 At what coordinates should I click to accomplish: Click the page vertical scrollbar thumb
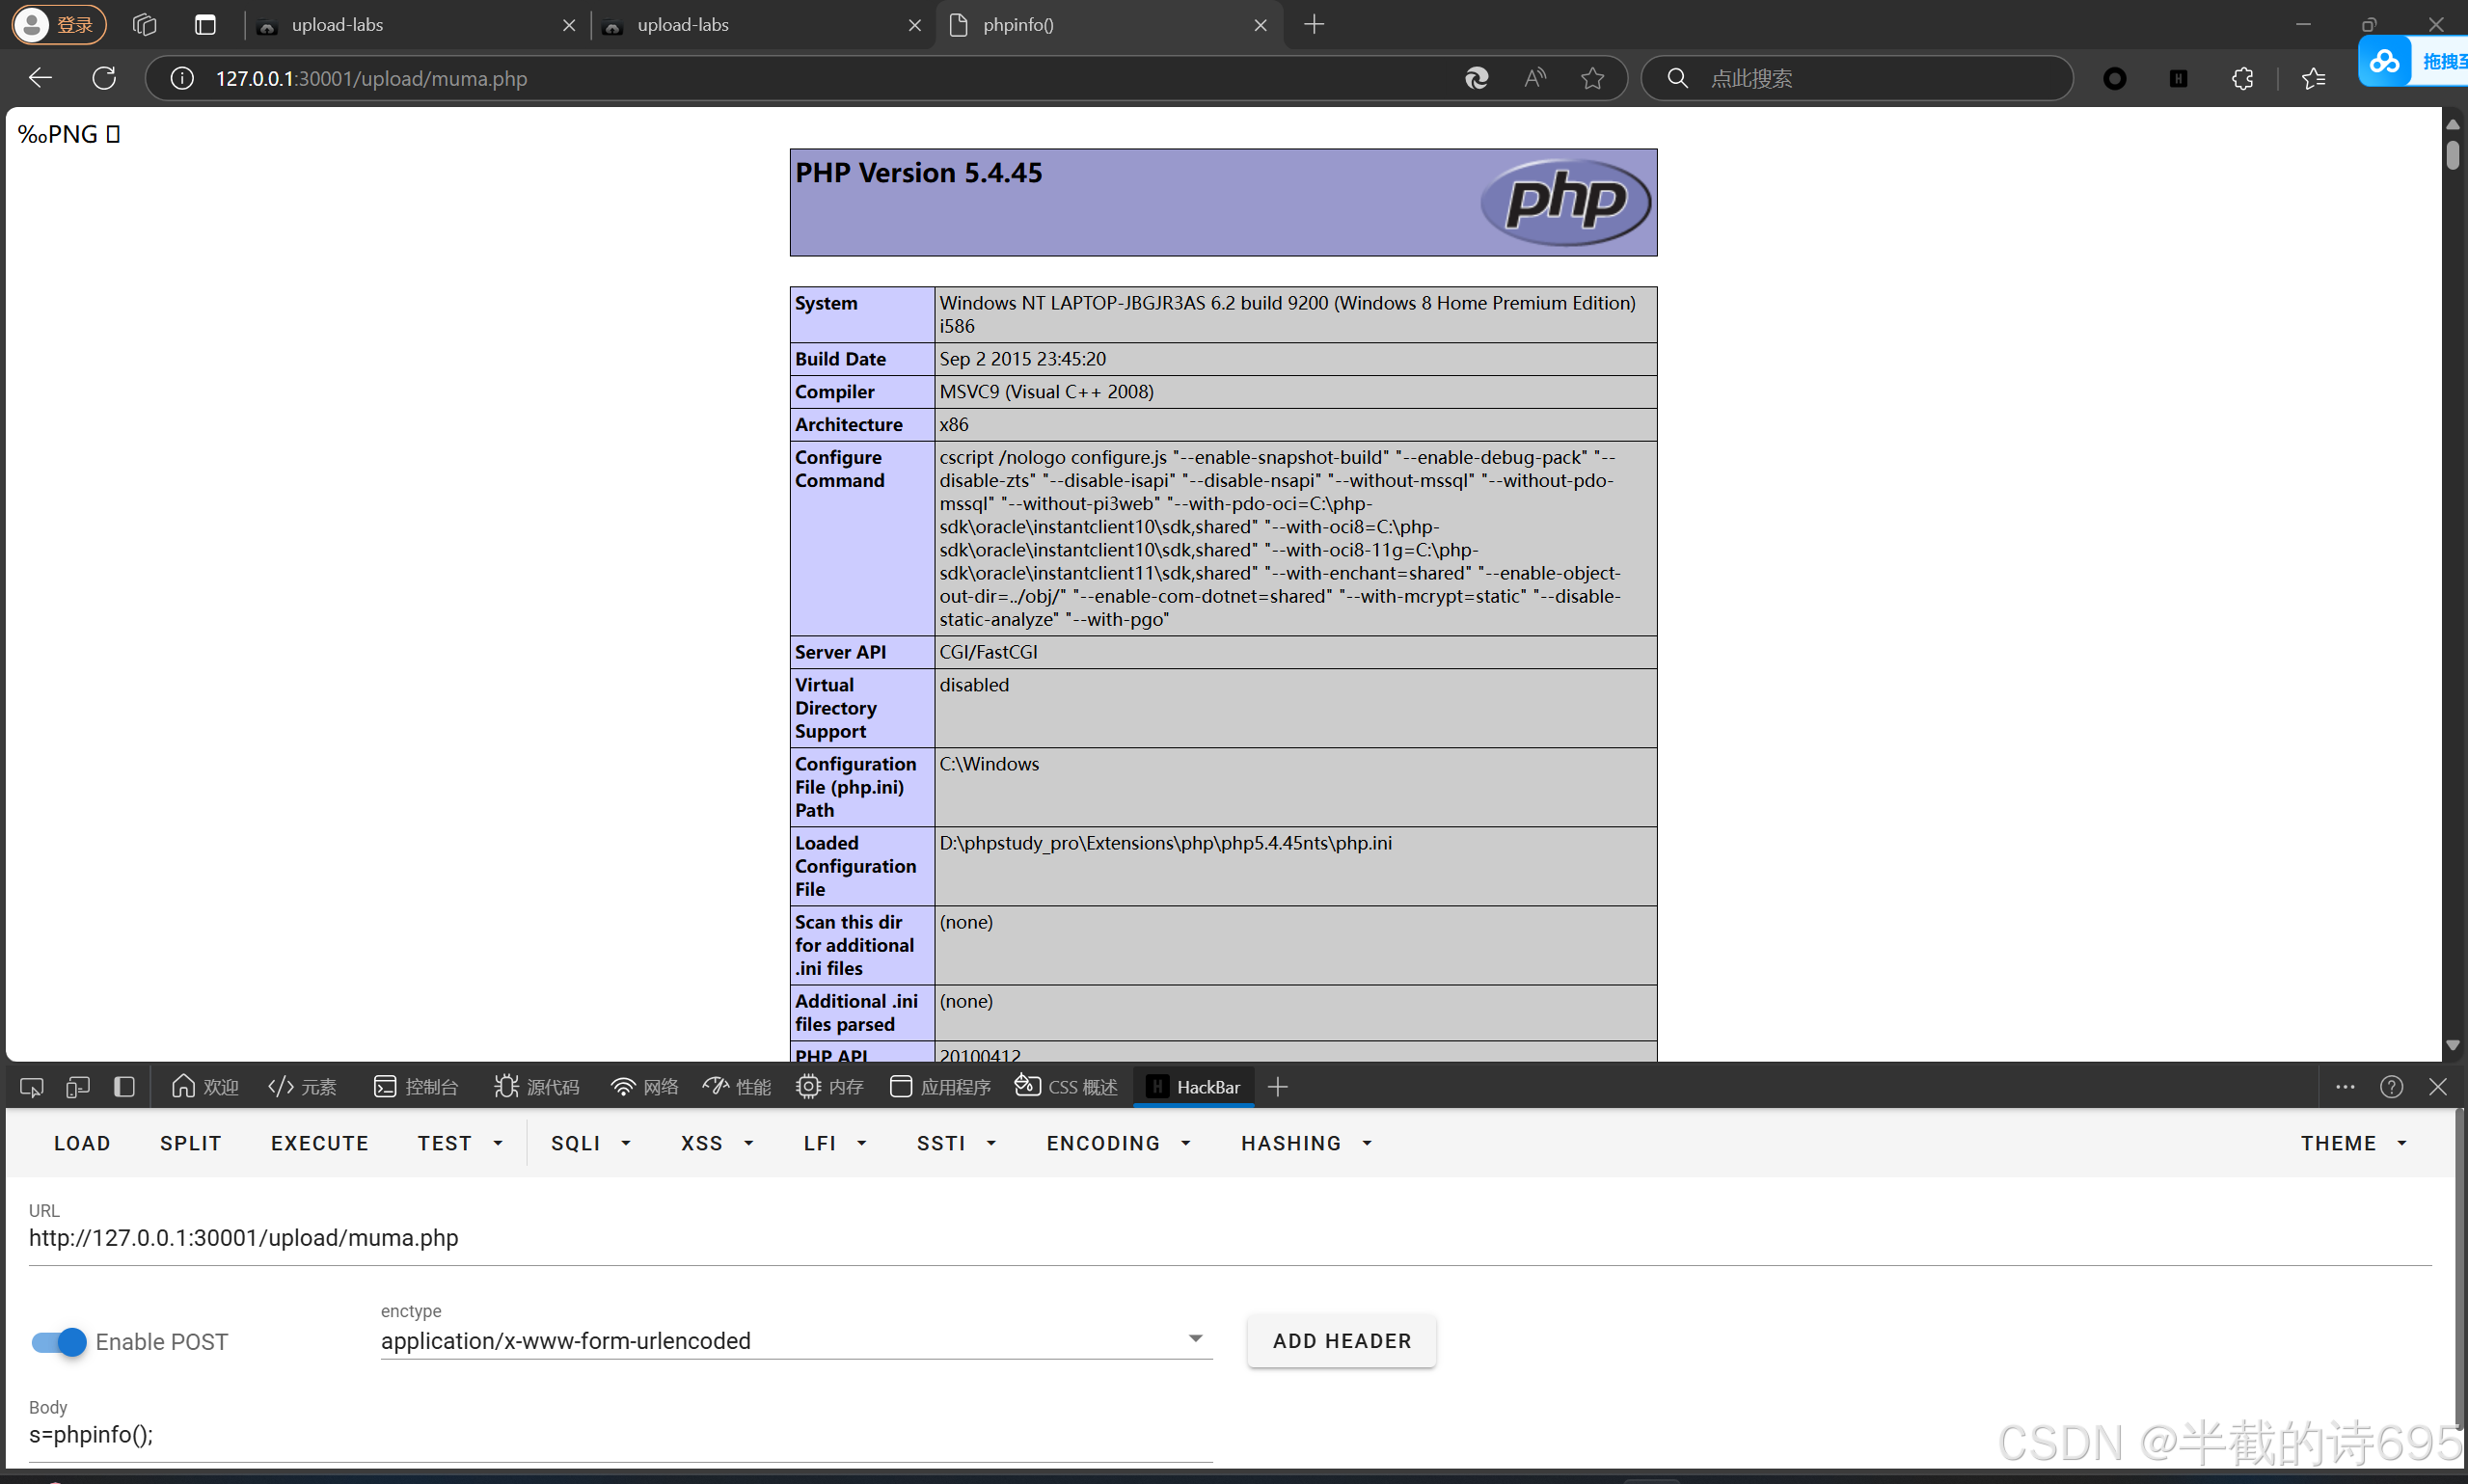pos(2452,155)
